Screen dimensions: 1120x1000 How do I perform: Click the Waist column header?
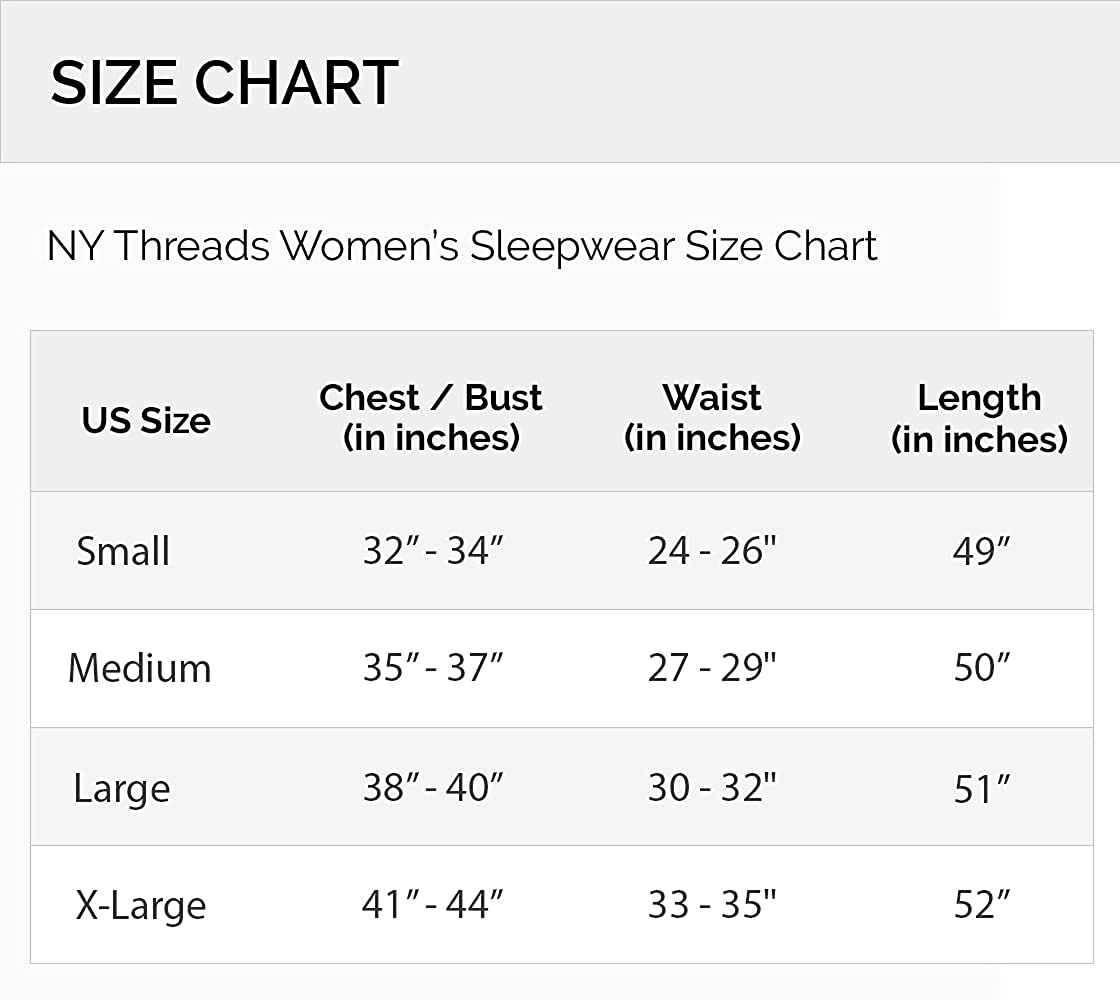[712, 417]
